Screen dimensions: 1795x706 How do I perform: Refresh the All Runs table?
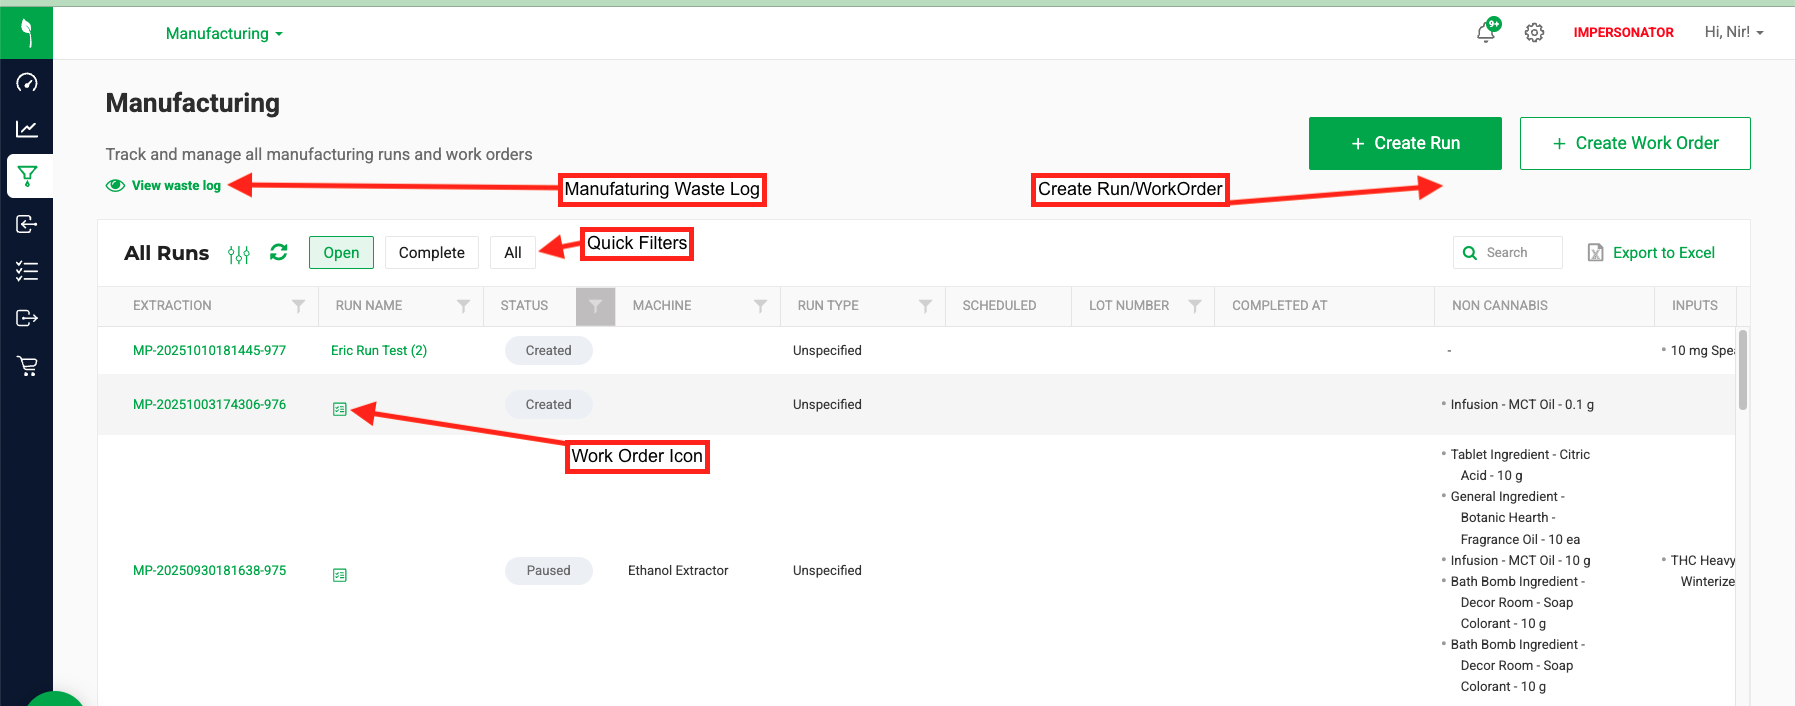coord(279,252)
